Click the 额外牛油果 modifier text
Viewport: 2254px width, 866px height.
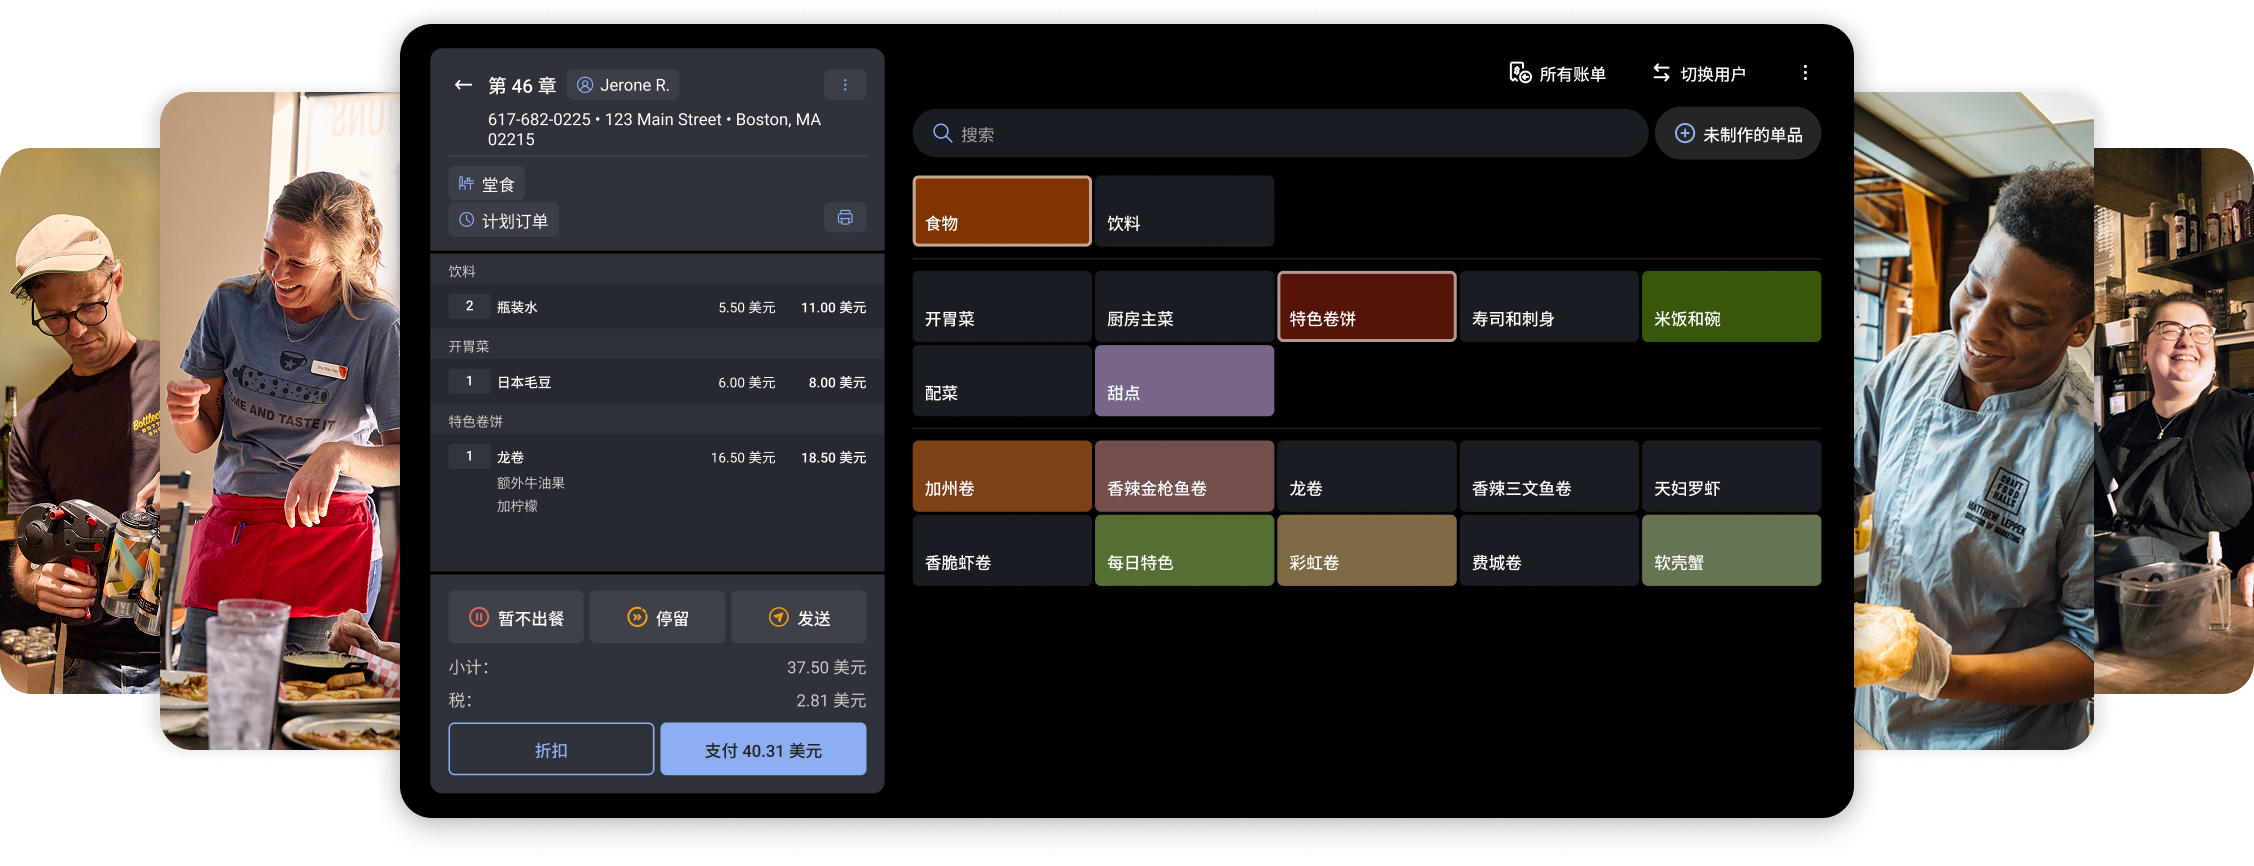[x=531, y=483]
